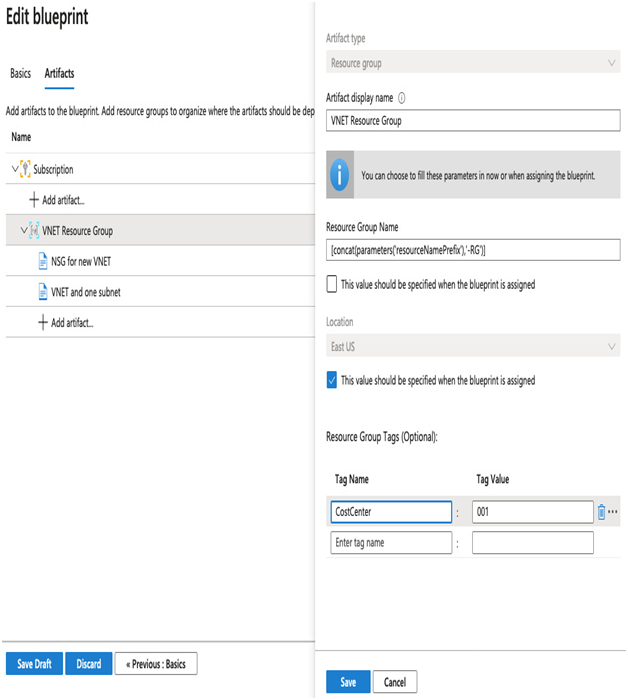
Task: Switch to the Basics tab
Action: click(21, 73)
